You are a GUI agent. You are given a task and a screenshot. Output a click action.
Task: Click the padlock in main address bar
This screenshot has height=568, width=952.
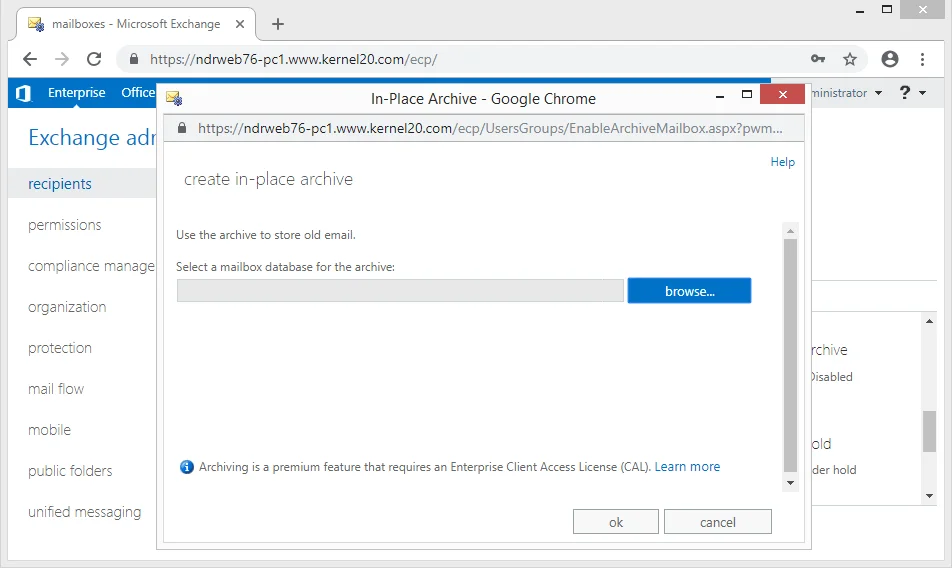(x=134, y=59)
